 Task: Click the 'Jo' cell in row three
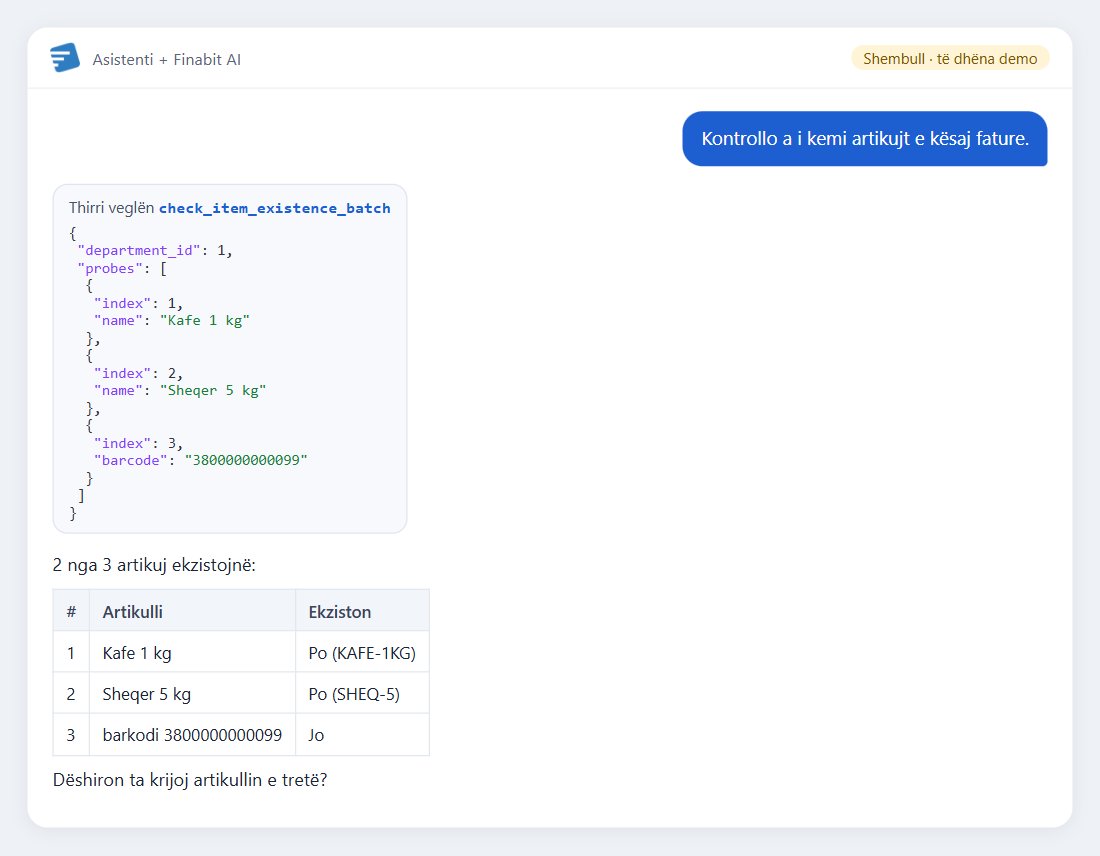tap(363, 735)
